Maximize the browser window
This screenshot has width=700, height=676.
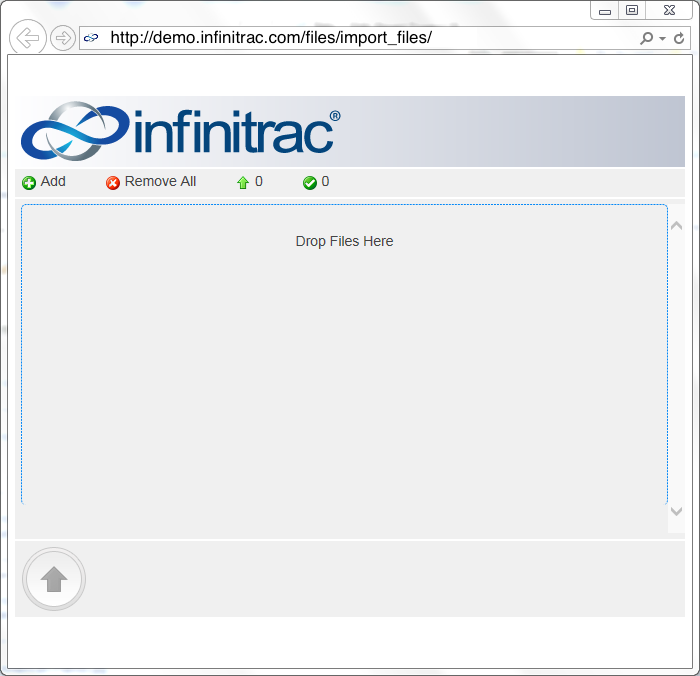point(632,10)
